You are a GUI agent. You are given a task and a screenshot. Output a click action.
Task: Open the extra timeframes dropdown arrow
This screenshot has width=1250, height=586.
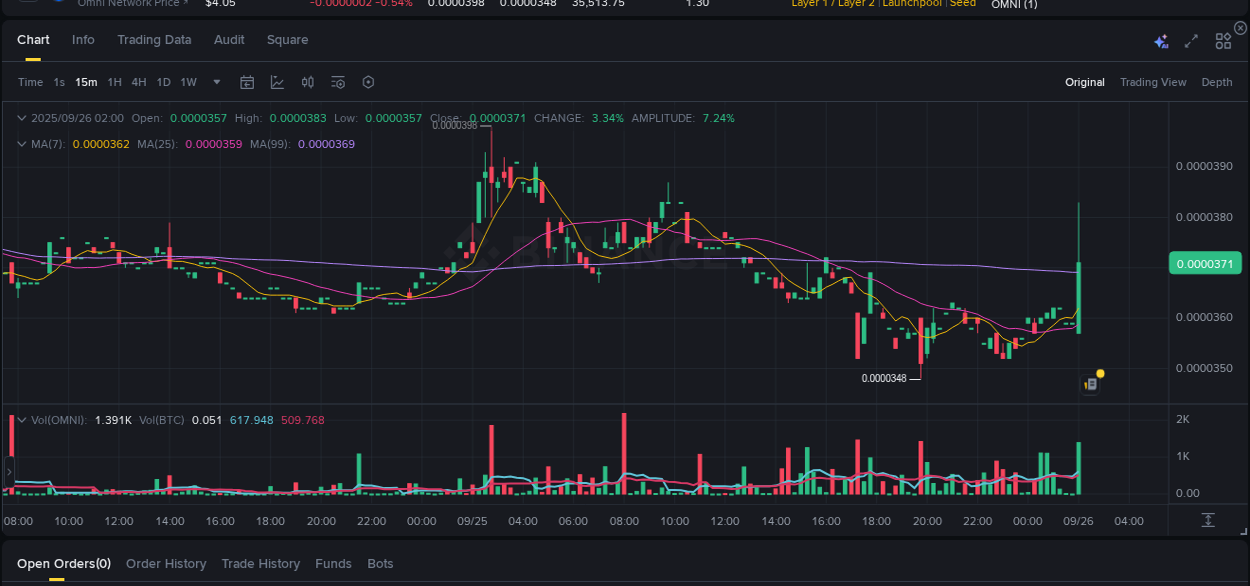[x=216, y=82]
